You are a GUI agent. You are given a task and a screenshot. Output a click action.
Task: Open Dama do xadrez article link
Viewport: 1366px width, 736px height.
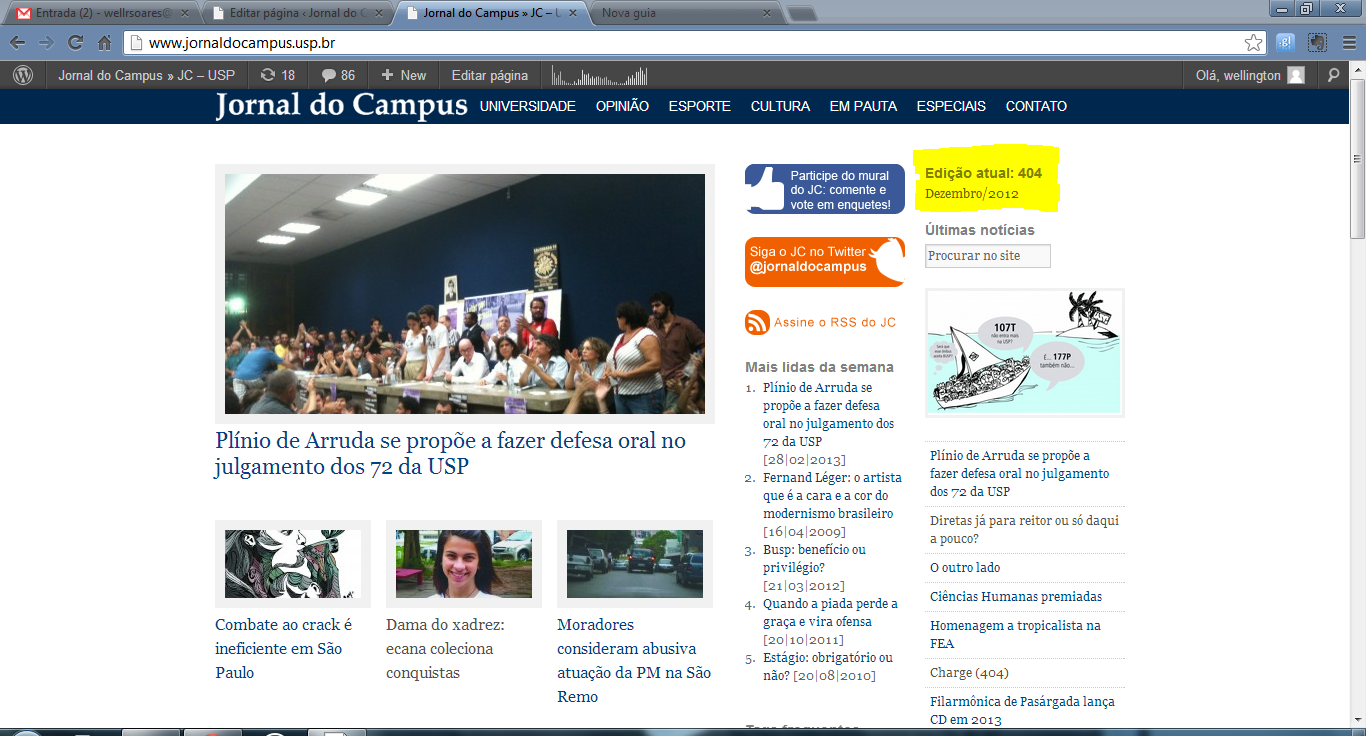click(445, 649)
